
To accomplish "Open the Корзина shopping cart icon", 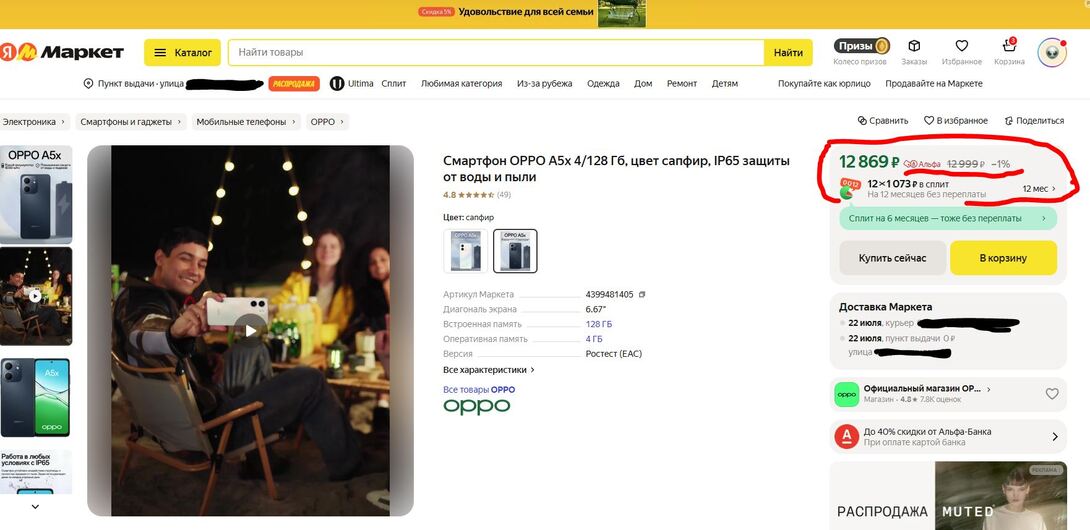I will pos(1009,47).
